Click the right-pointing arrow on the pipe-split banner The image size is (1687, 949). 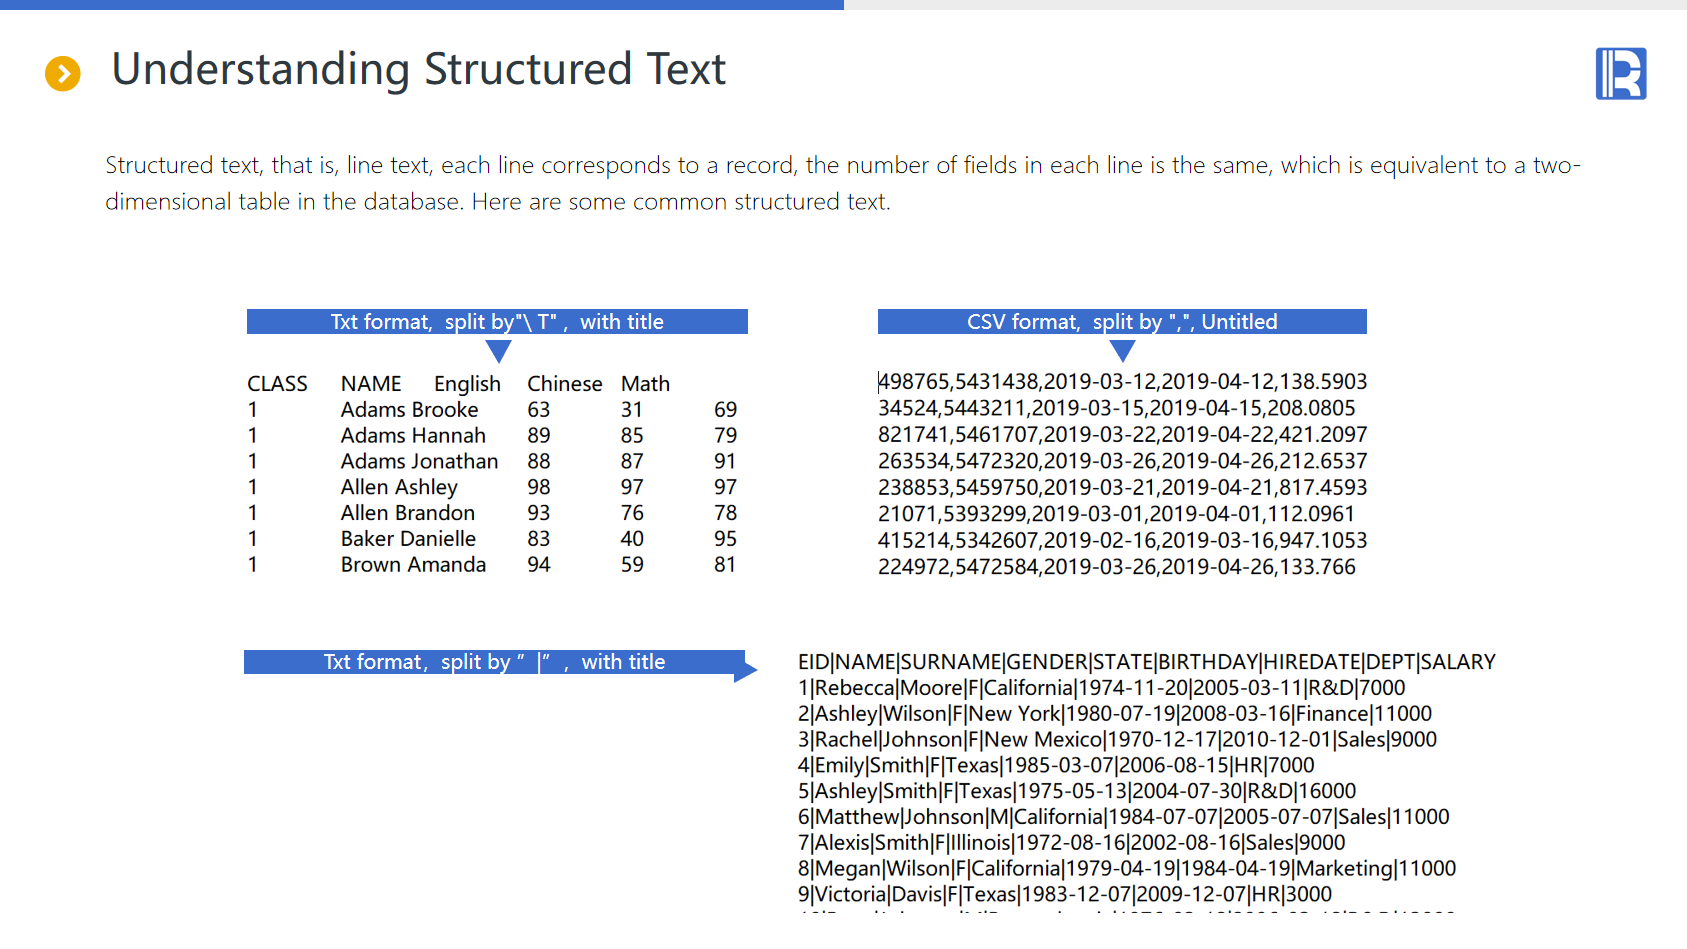point(745,667)
